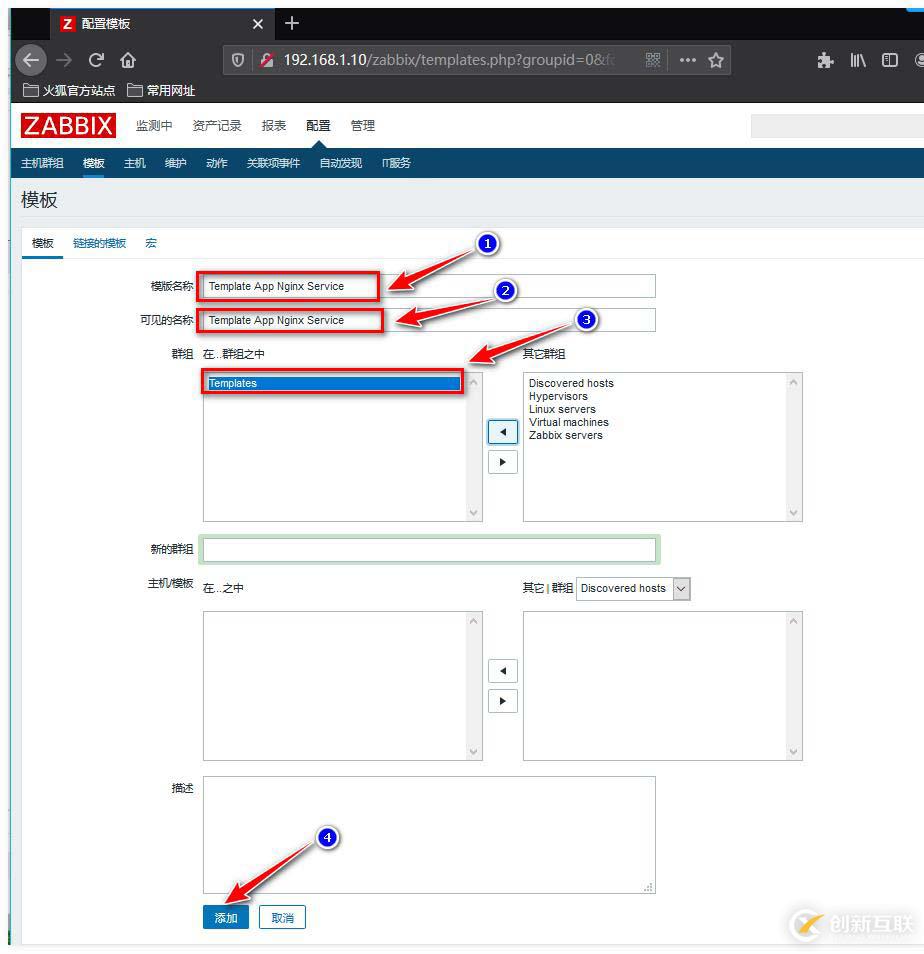Go to 关联项事件 submenu item
Viewport: 924px width, 954px height.
coord(273,163)
